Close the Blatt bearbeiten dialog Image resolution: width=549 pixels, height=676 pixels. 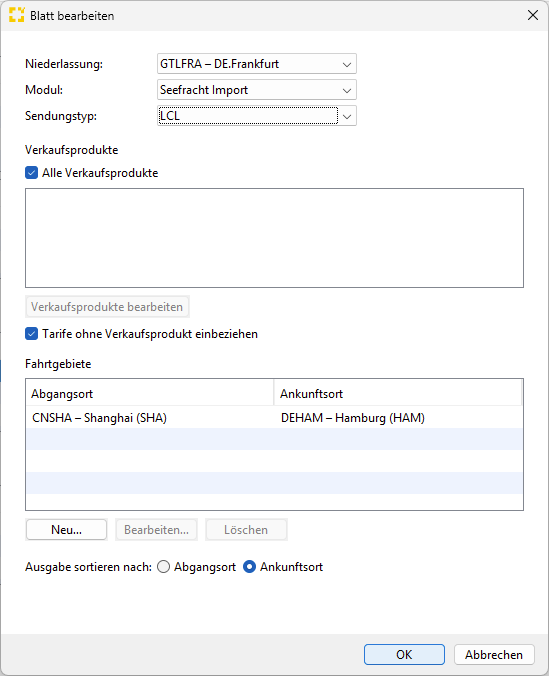[x=533, y=15]
